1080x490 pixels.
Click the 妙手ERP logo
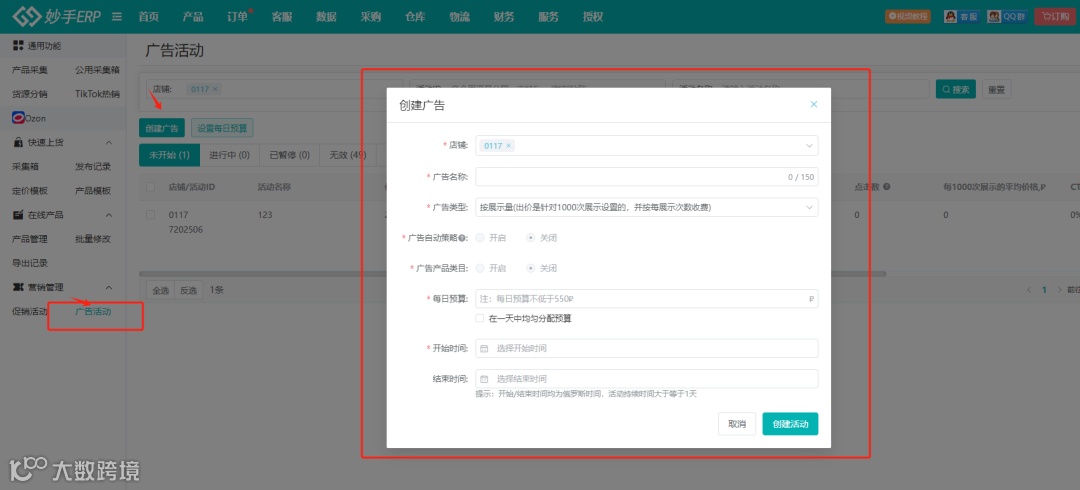click(56, 16)
